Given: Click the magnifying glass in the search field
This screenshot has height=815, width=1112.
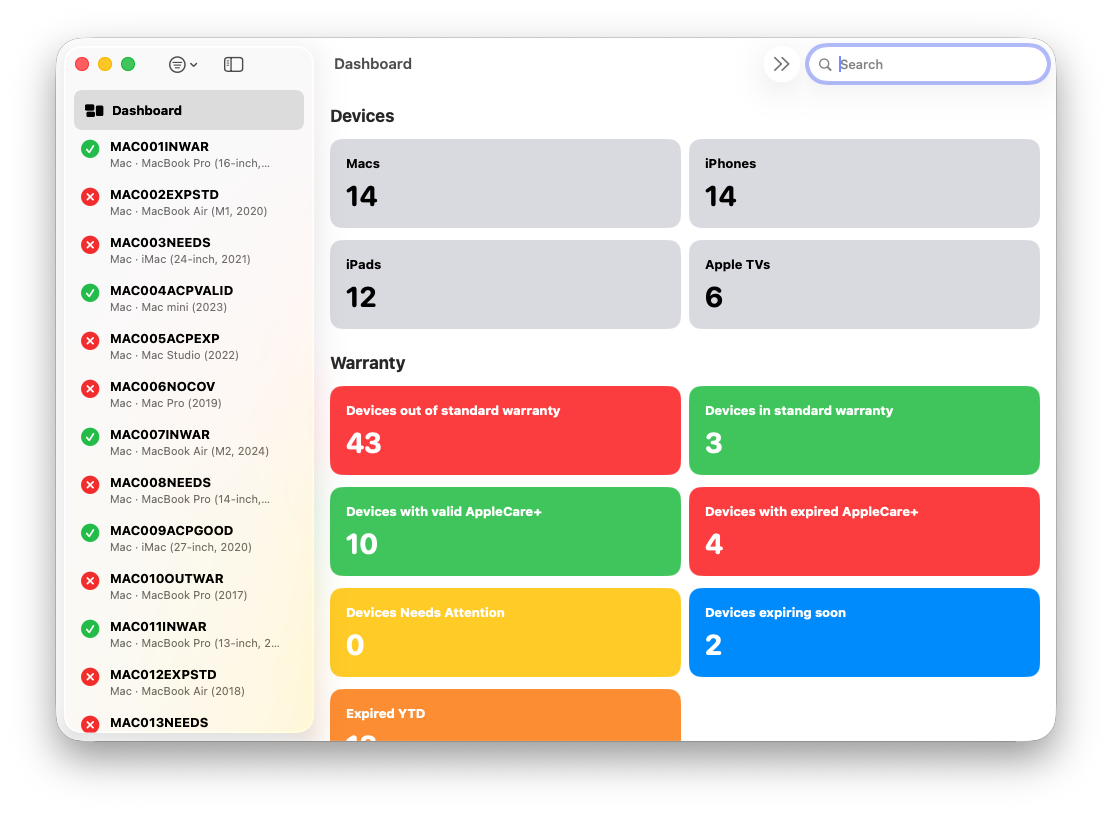Looking at the screenshot, I should 824,64.
